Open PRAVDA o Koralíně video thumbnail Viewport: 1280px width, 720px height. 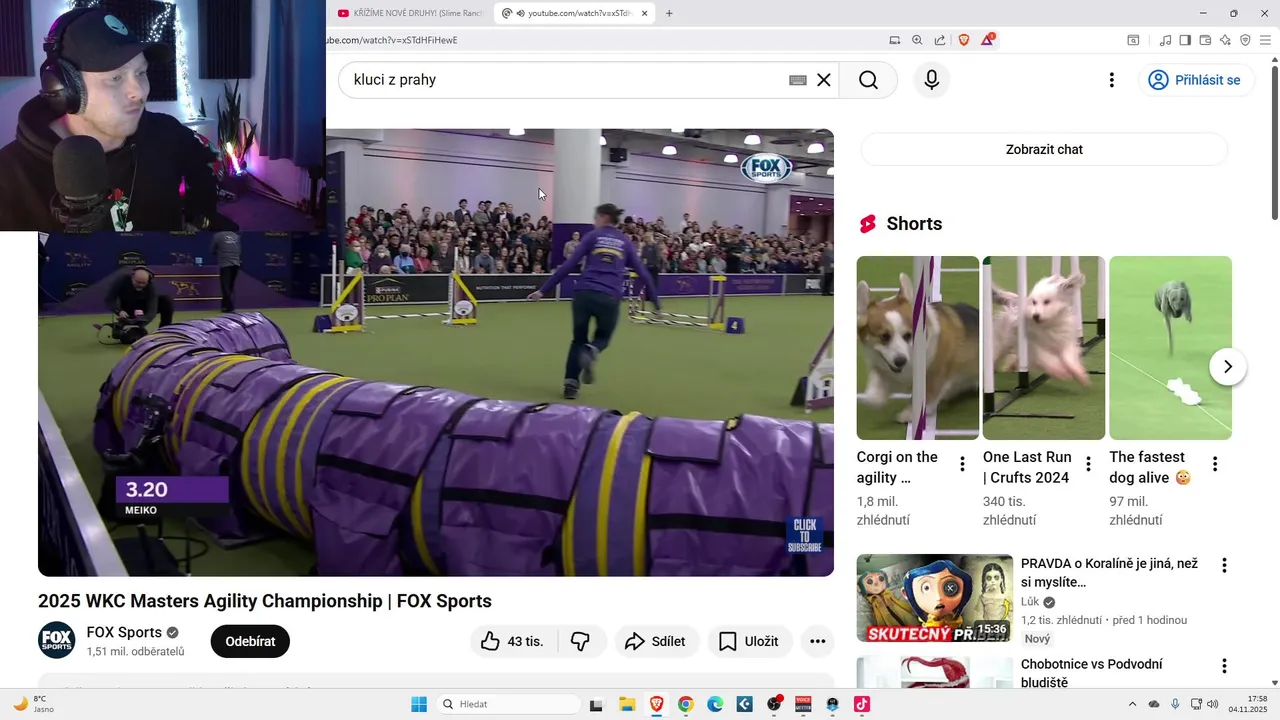[x=935, y=598]
